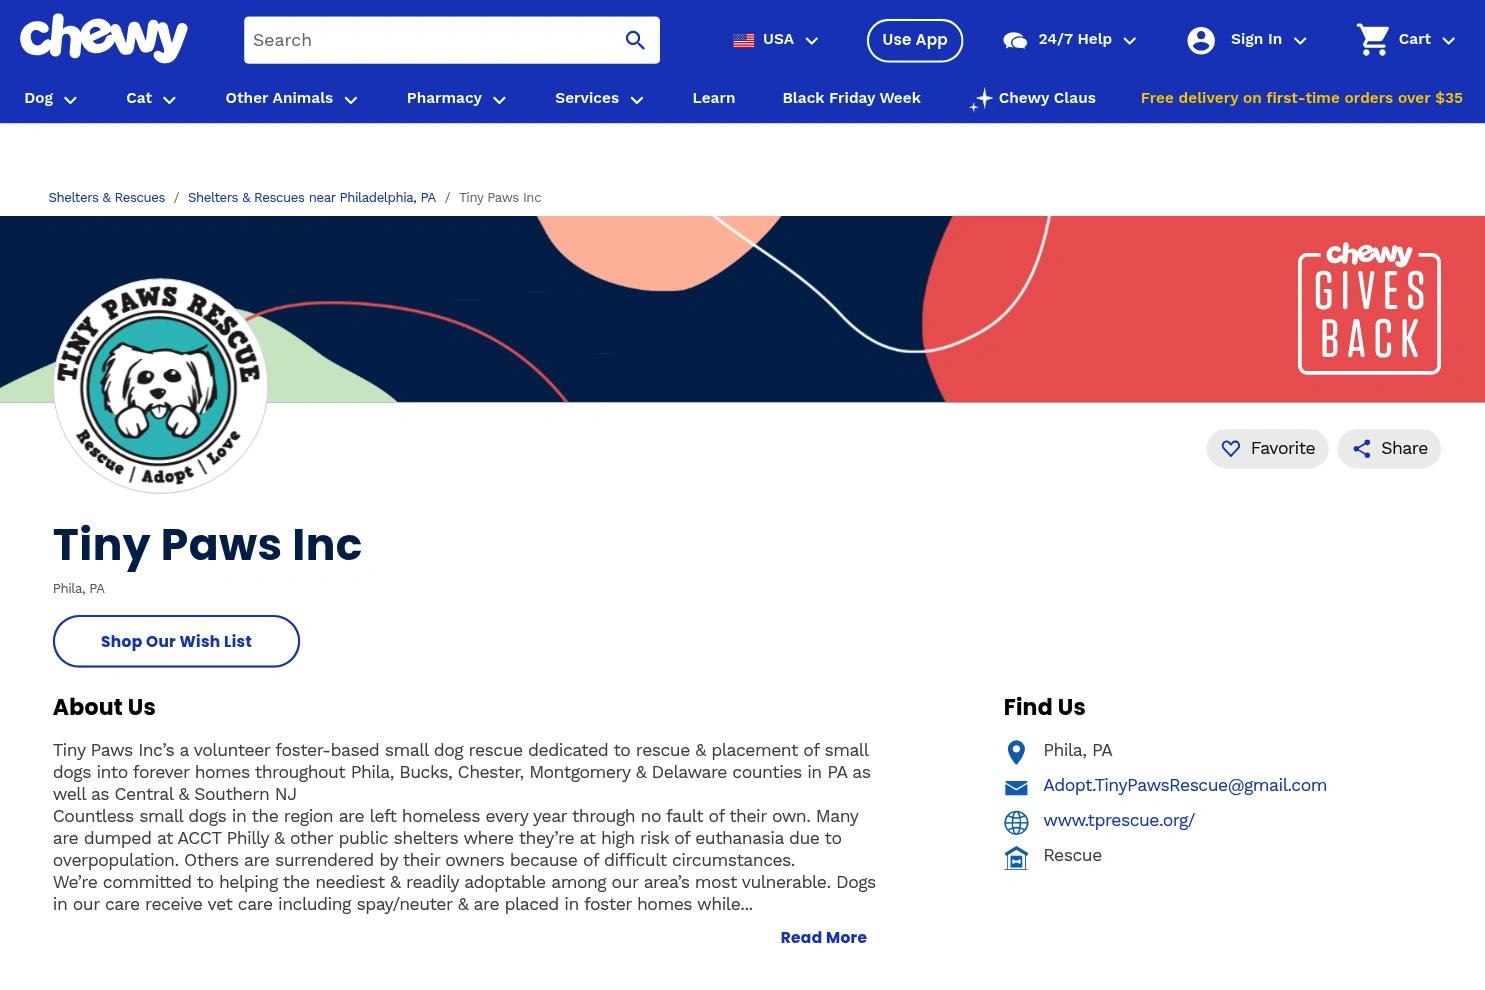Click the Sign In account icon
The width and height of the screenshot is (1485, 990).
click(1200, 40)
